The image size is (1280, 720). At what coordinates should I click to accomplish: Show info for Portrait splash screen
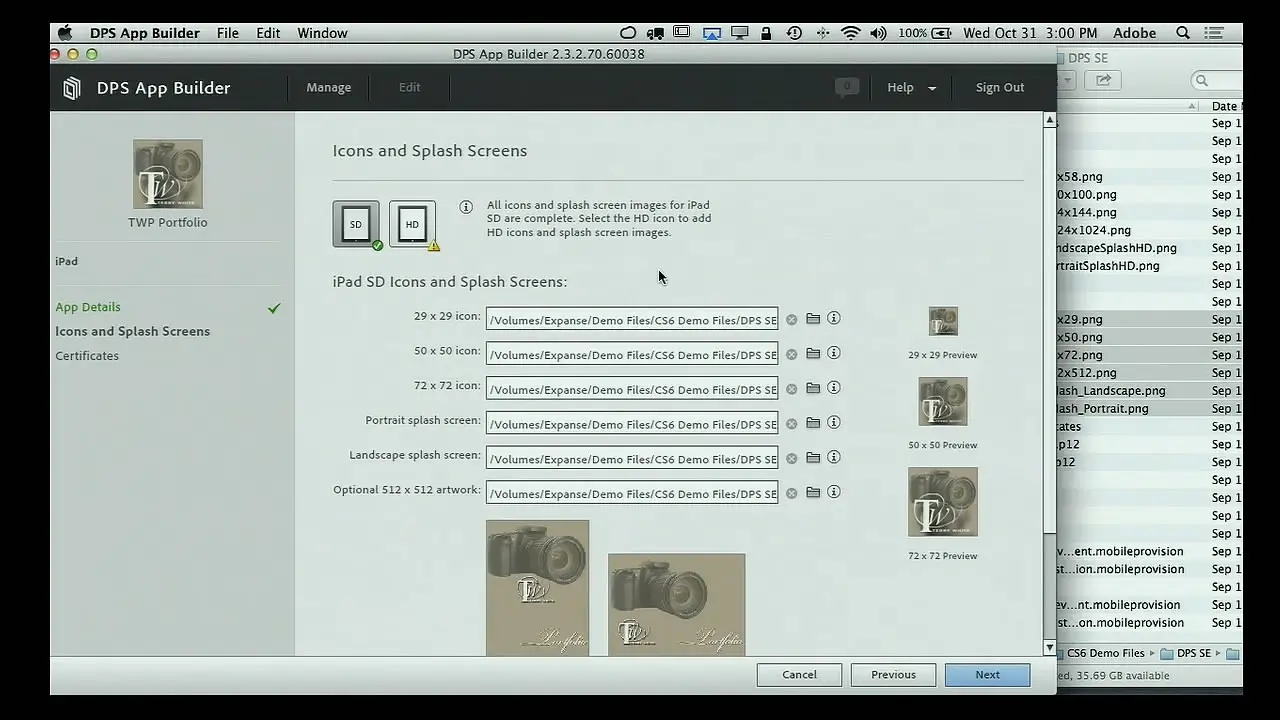click(834, 422)
